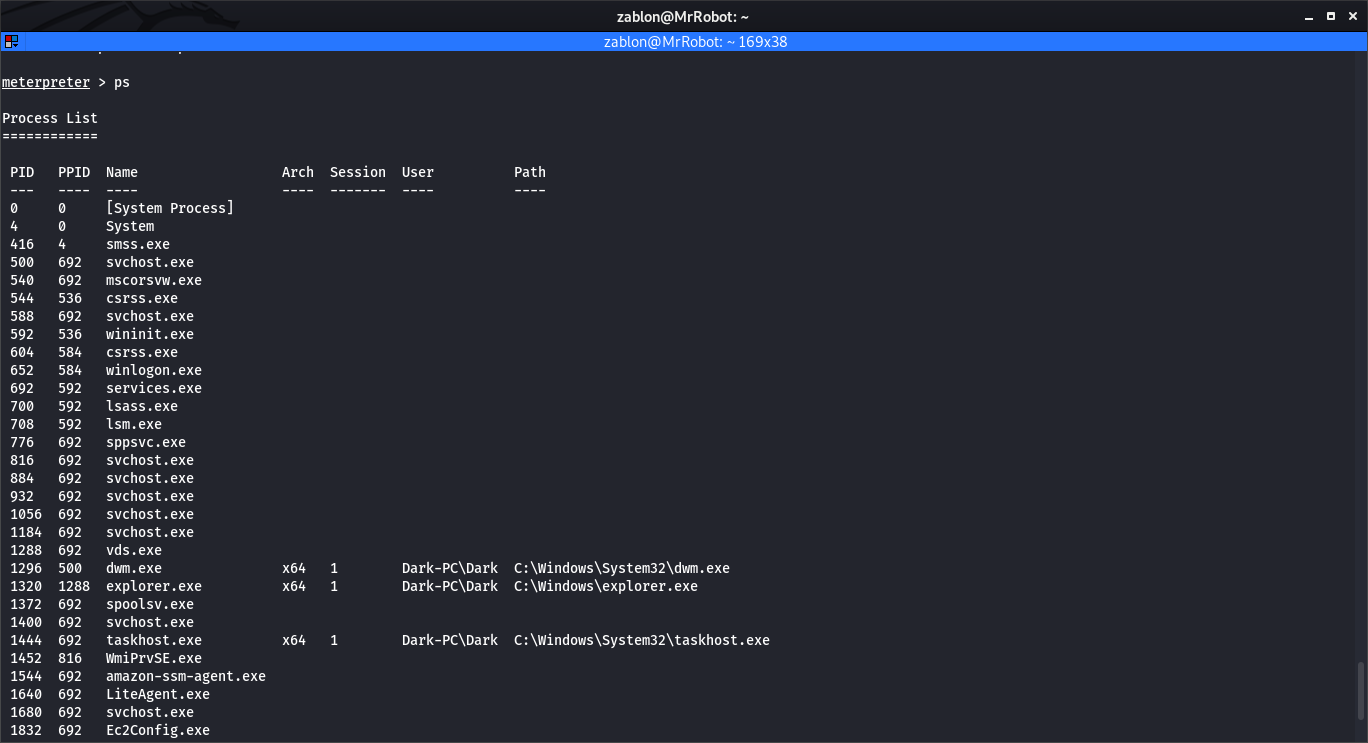Select the WmiPrvSE.exe process name

154,658
